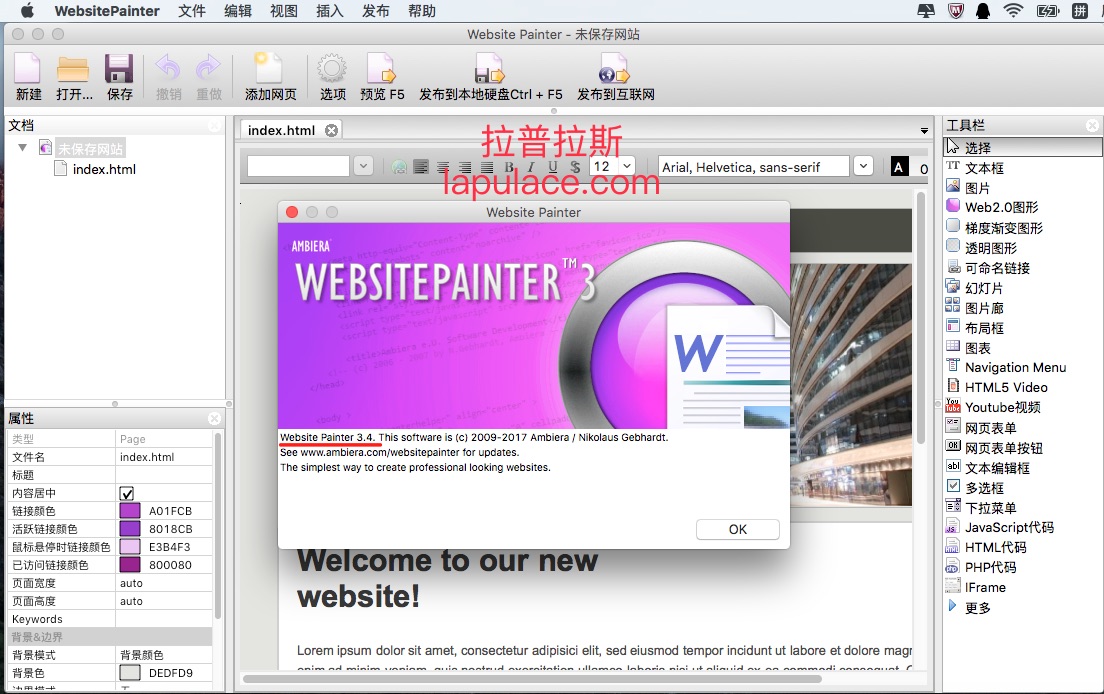Select index.html in the document tree
The width and height of the screenshot is (1104, 694).
pos(104,169)
